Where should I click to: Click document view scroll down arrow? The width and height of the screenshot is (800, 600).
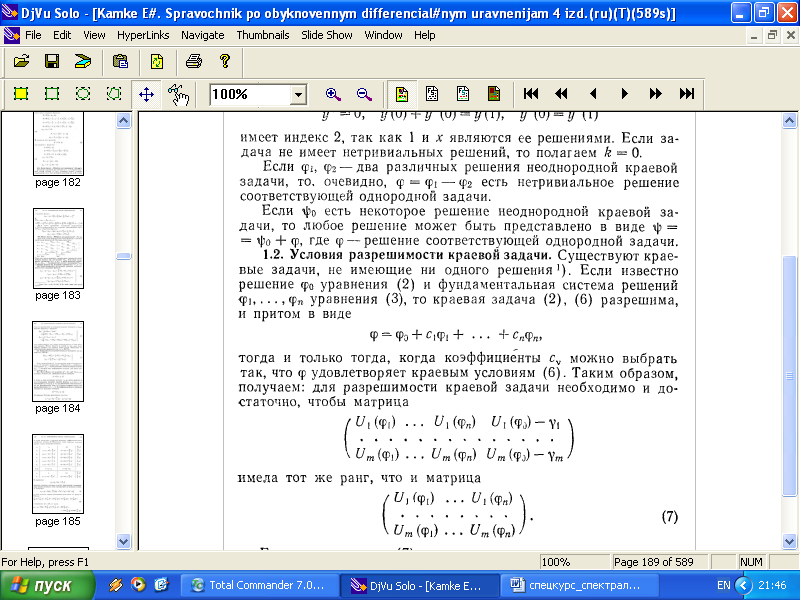pyautogui.click(x=789, y=541)
